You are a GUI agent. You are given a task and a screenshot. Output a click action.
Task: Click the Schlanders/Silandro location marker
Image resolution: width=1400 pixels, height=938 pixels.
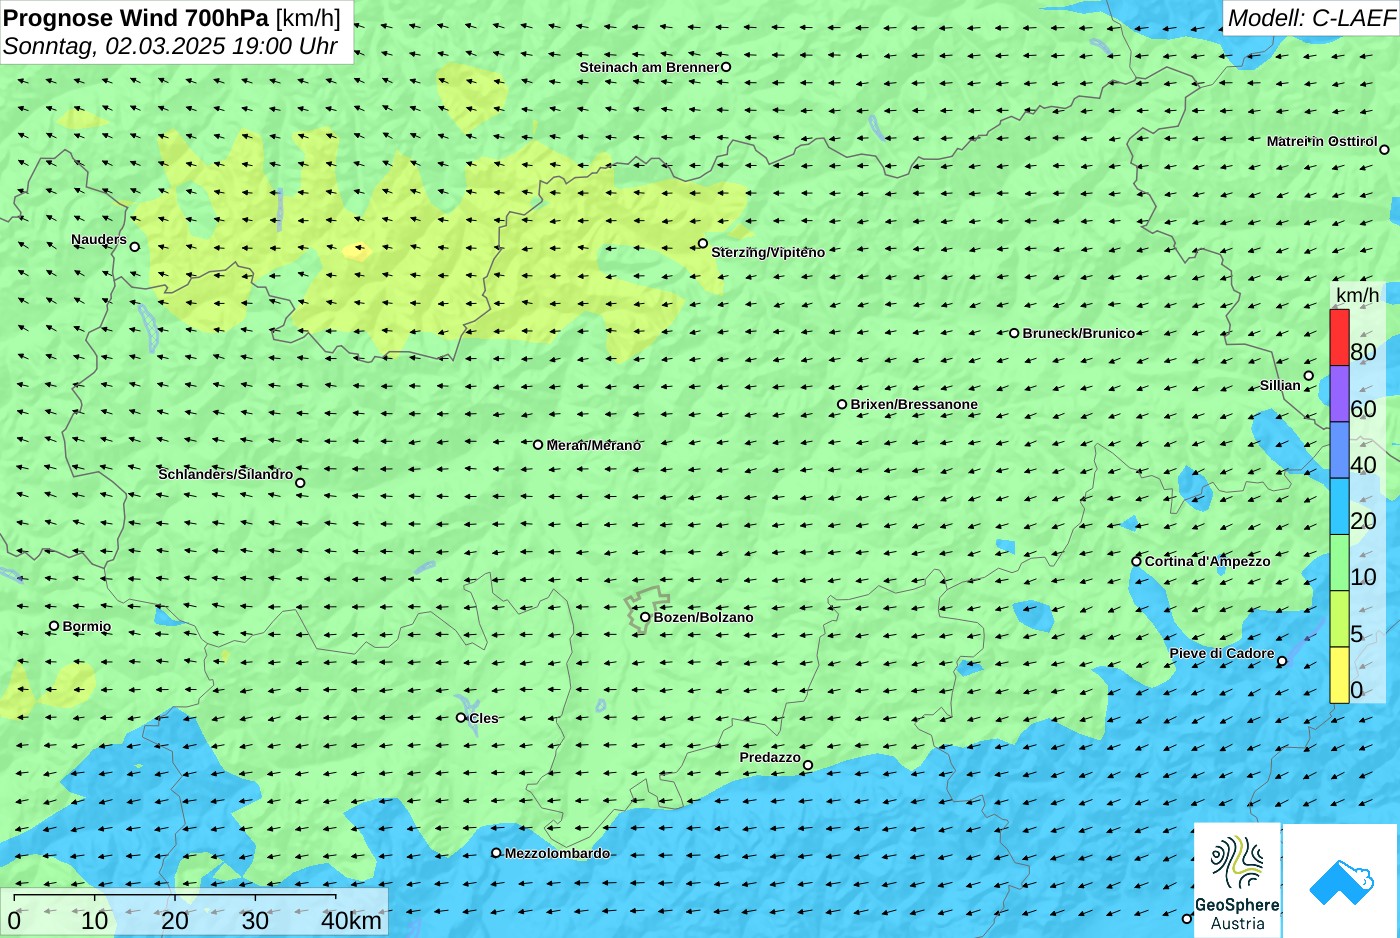click(x=299, y=483)
